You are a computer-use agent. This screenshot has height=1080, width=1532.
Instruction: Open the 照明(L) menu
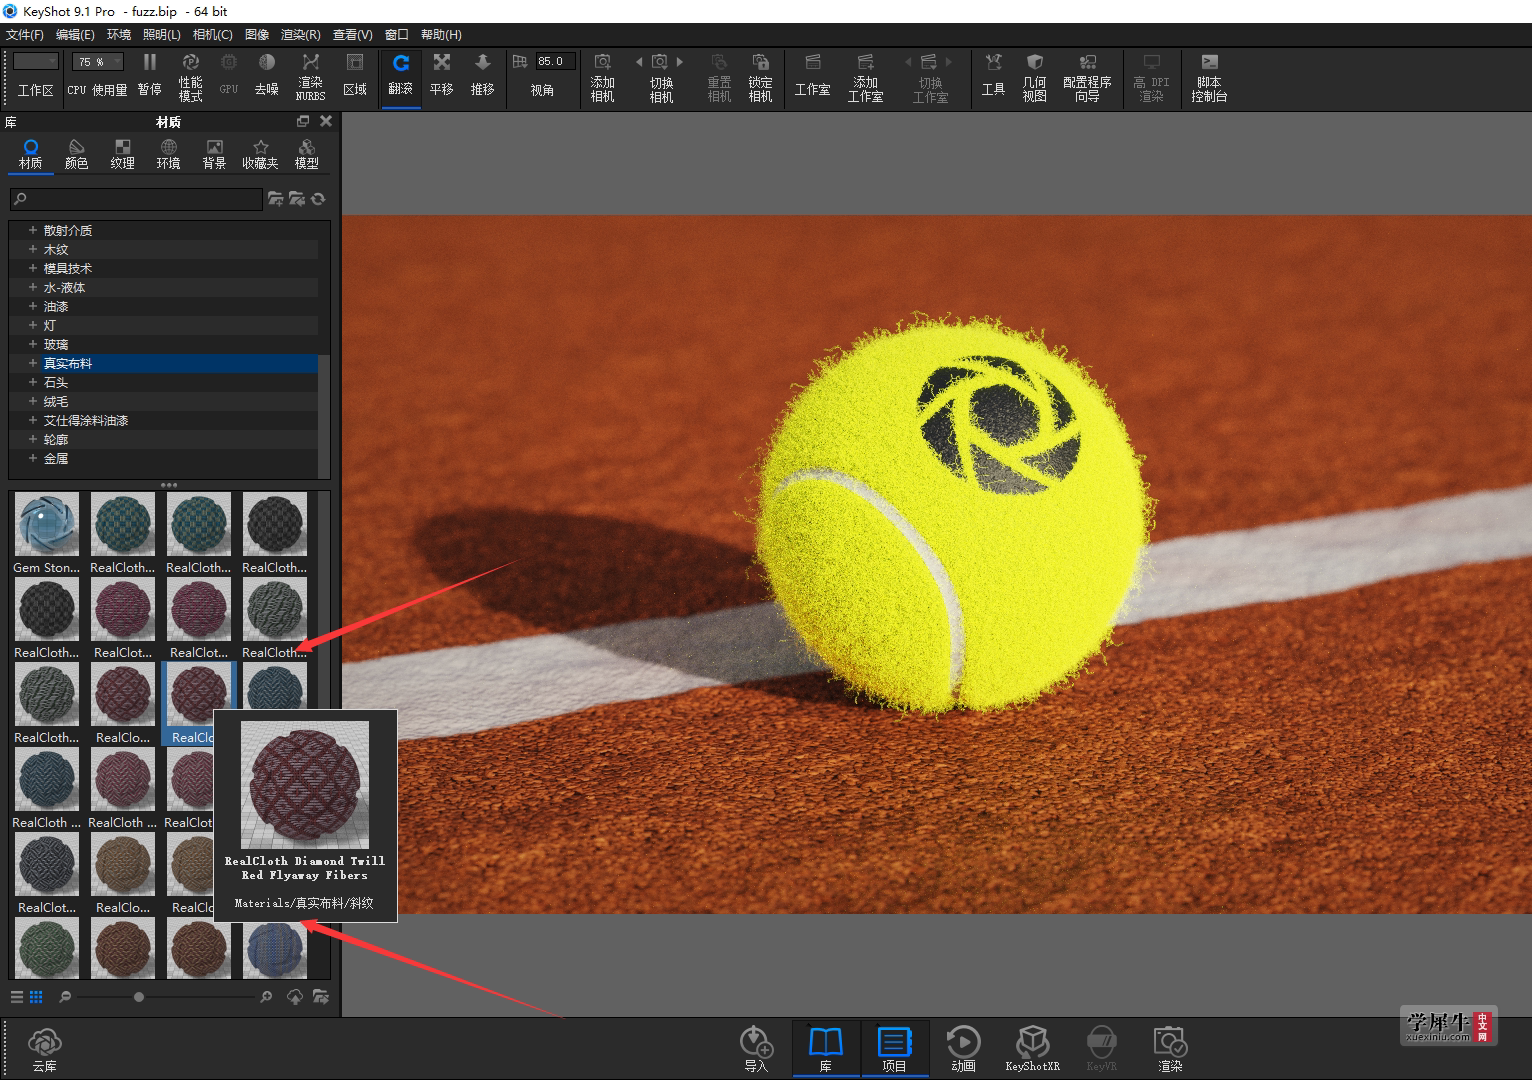click(162, 35)
